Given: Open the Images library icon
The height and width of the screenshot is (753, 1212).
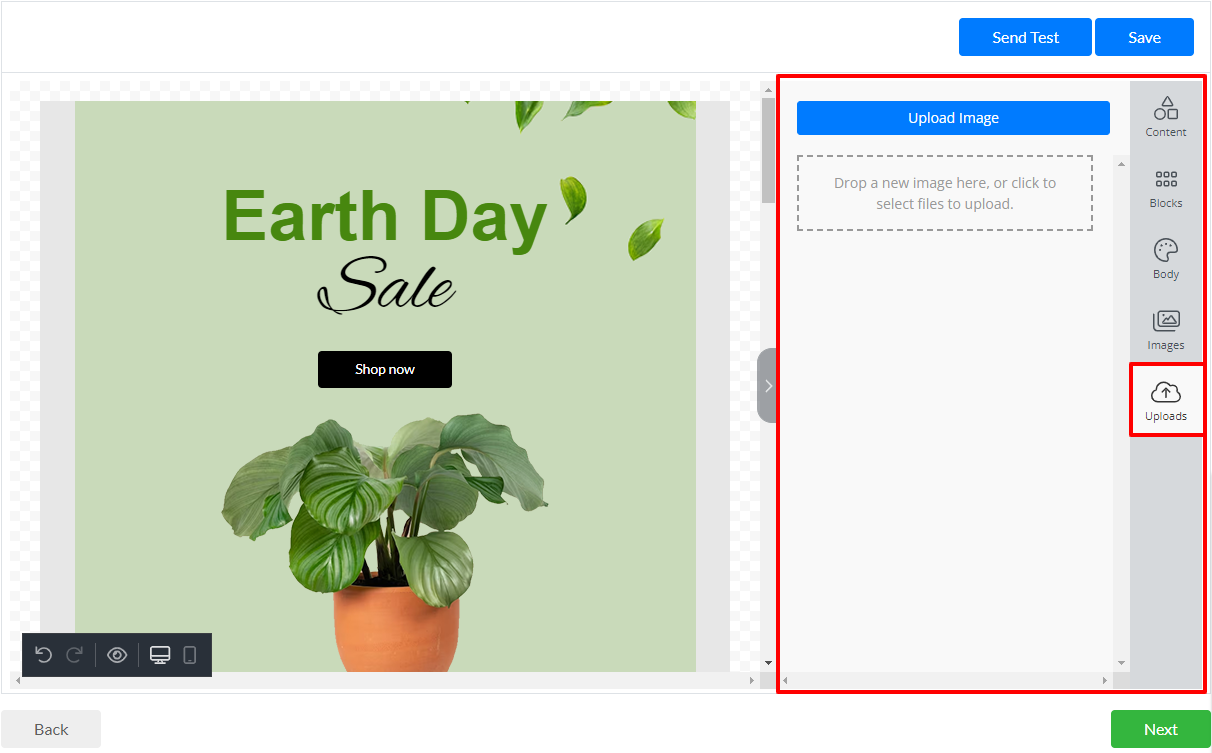Looking at the screenshot, I should click(x=1166, y=330).
